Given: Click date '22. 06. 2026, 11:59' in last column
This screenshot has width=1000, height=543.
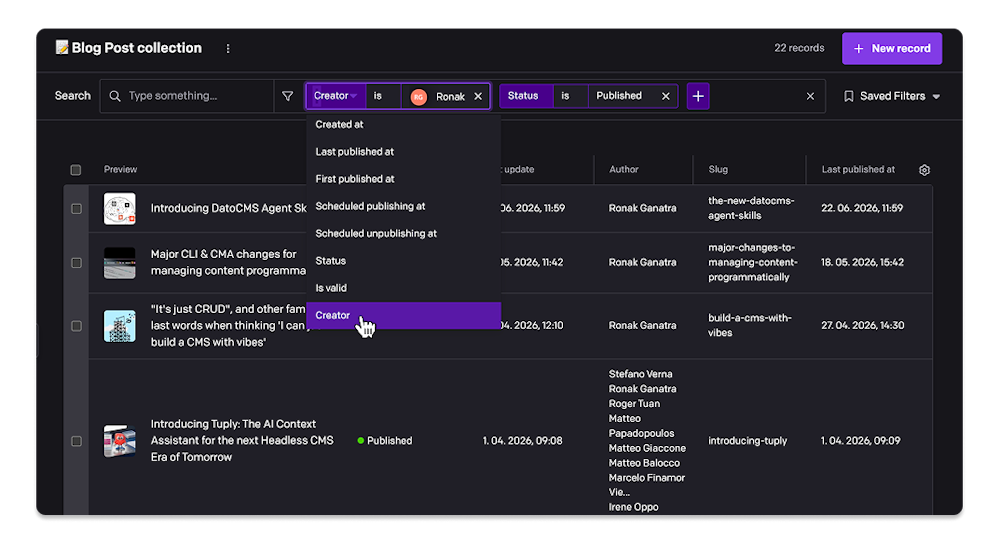Looking at the screenshot, I should click(x=862, y=208).
